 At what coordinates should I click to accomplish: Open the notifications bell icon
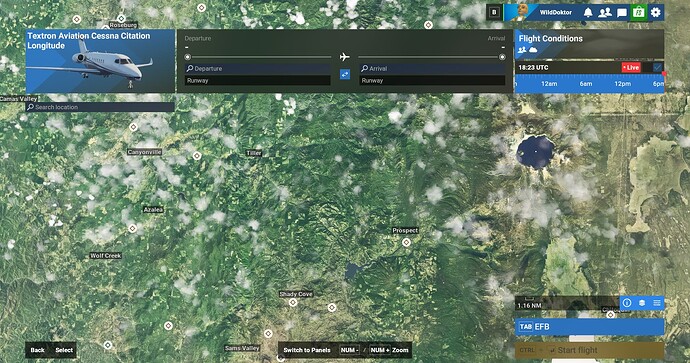pyautogui.click(x=588, y=12)
